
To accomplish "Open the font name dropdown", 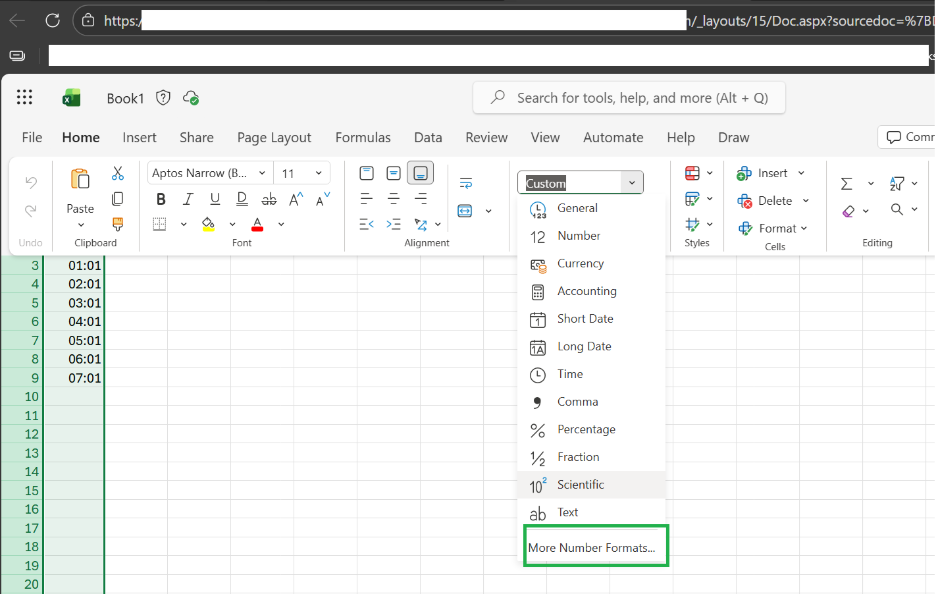I will 262,173.
